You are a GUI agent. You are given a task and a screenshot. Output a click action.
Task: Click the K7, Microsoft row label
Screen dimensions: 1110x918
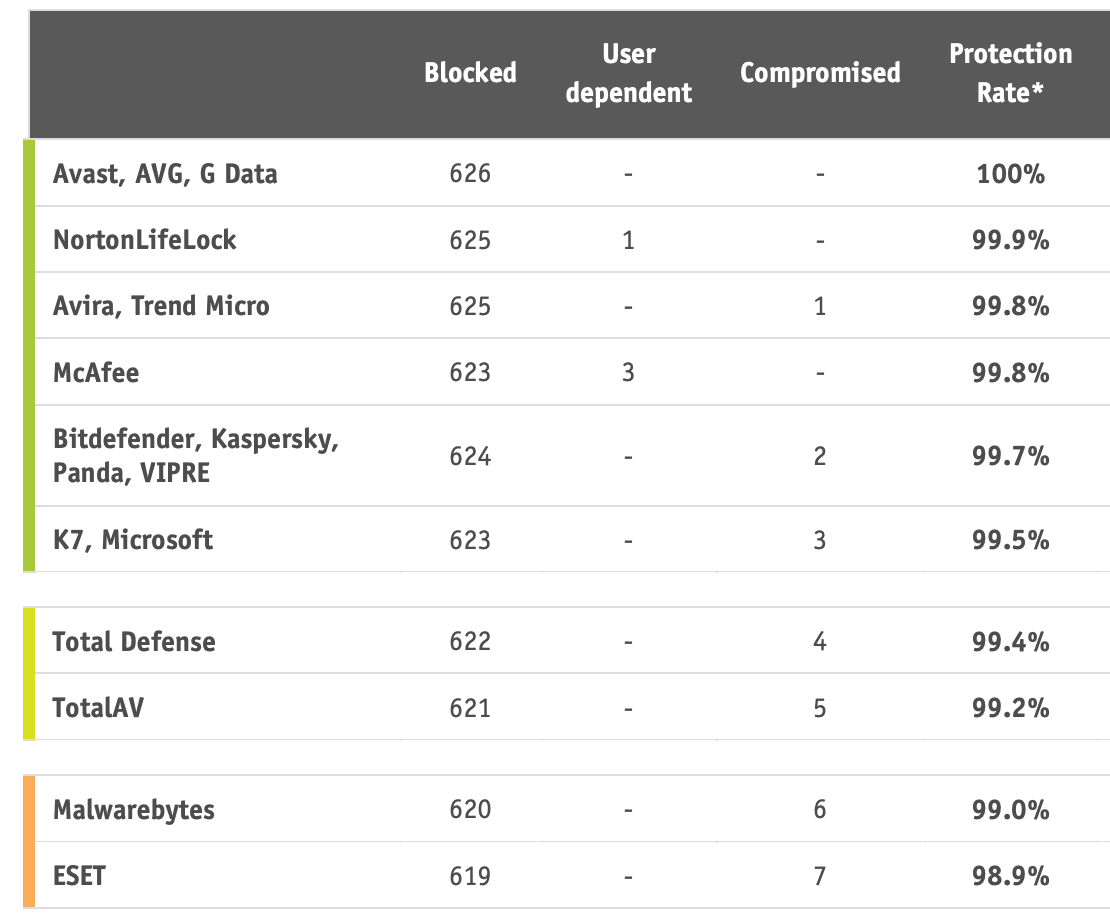click(x=133, y=540)
